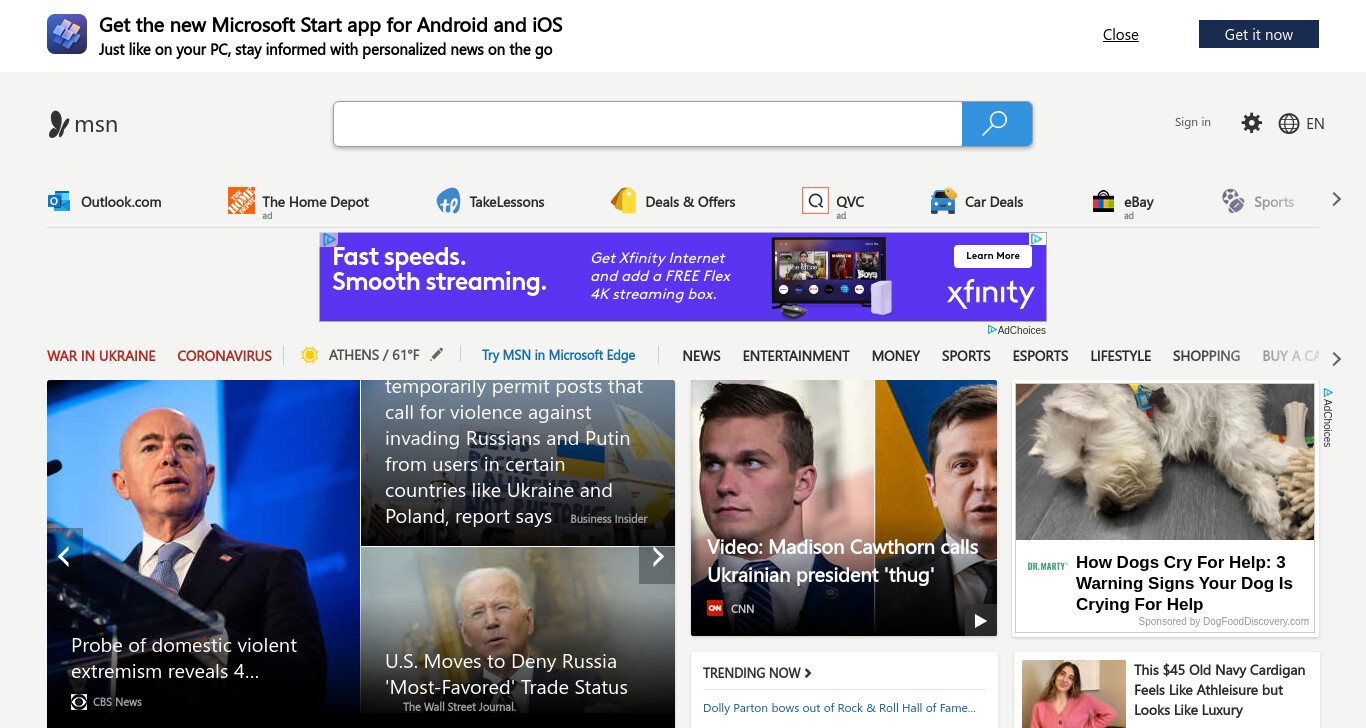Click The Home Depot logo icon

click(241, 201)
